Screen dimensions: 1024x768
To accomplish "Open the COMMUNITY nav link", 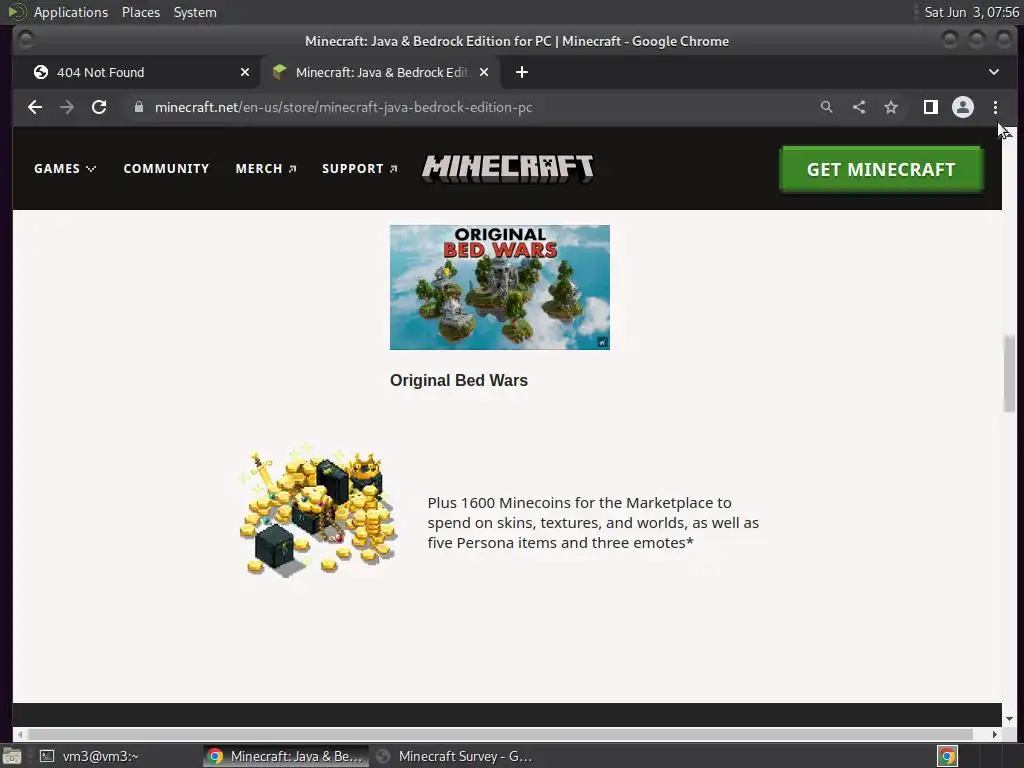I will click(x=167, y=168).
